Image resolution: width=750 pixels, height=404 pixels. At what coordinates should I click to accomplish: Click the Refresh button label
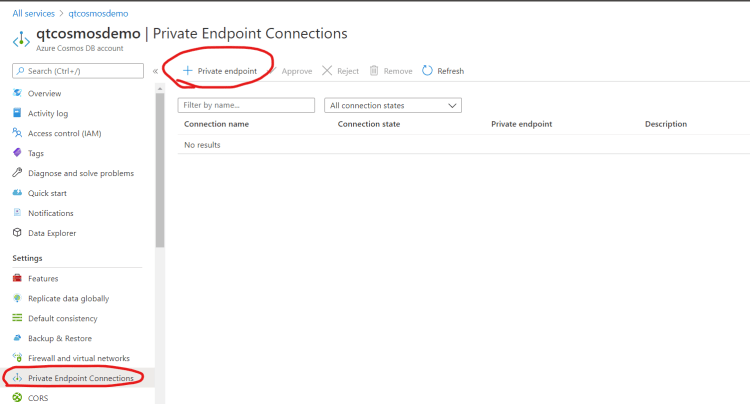point(451,71)
